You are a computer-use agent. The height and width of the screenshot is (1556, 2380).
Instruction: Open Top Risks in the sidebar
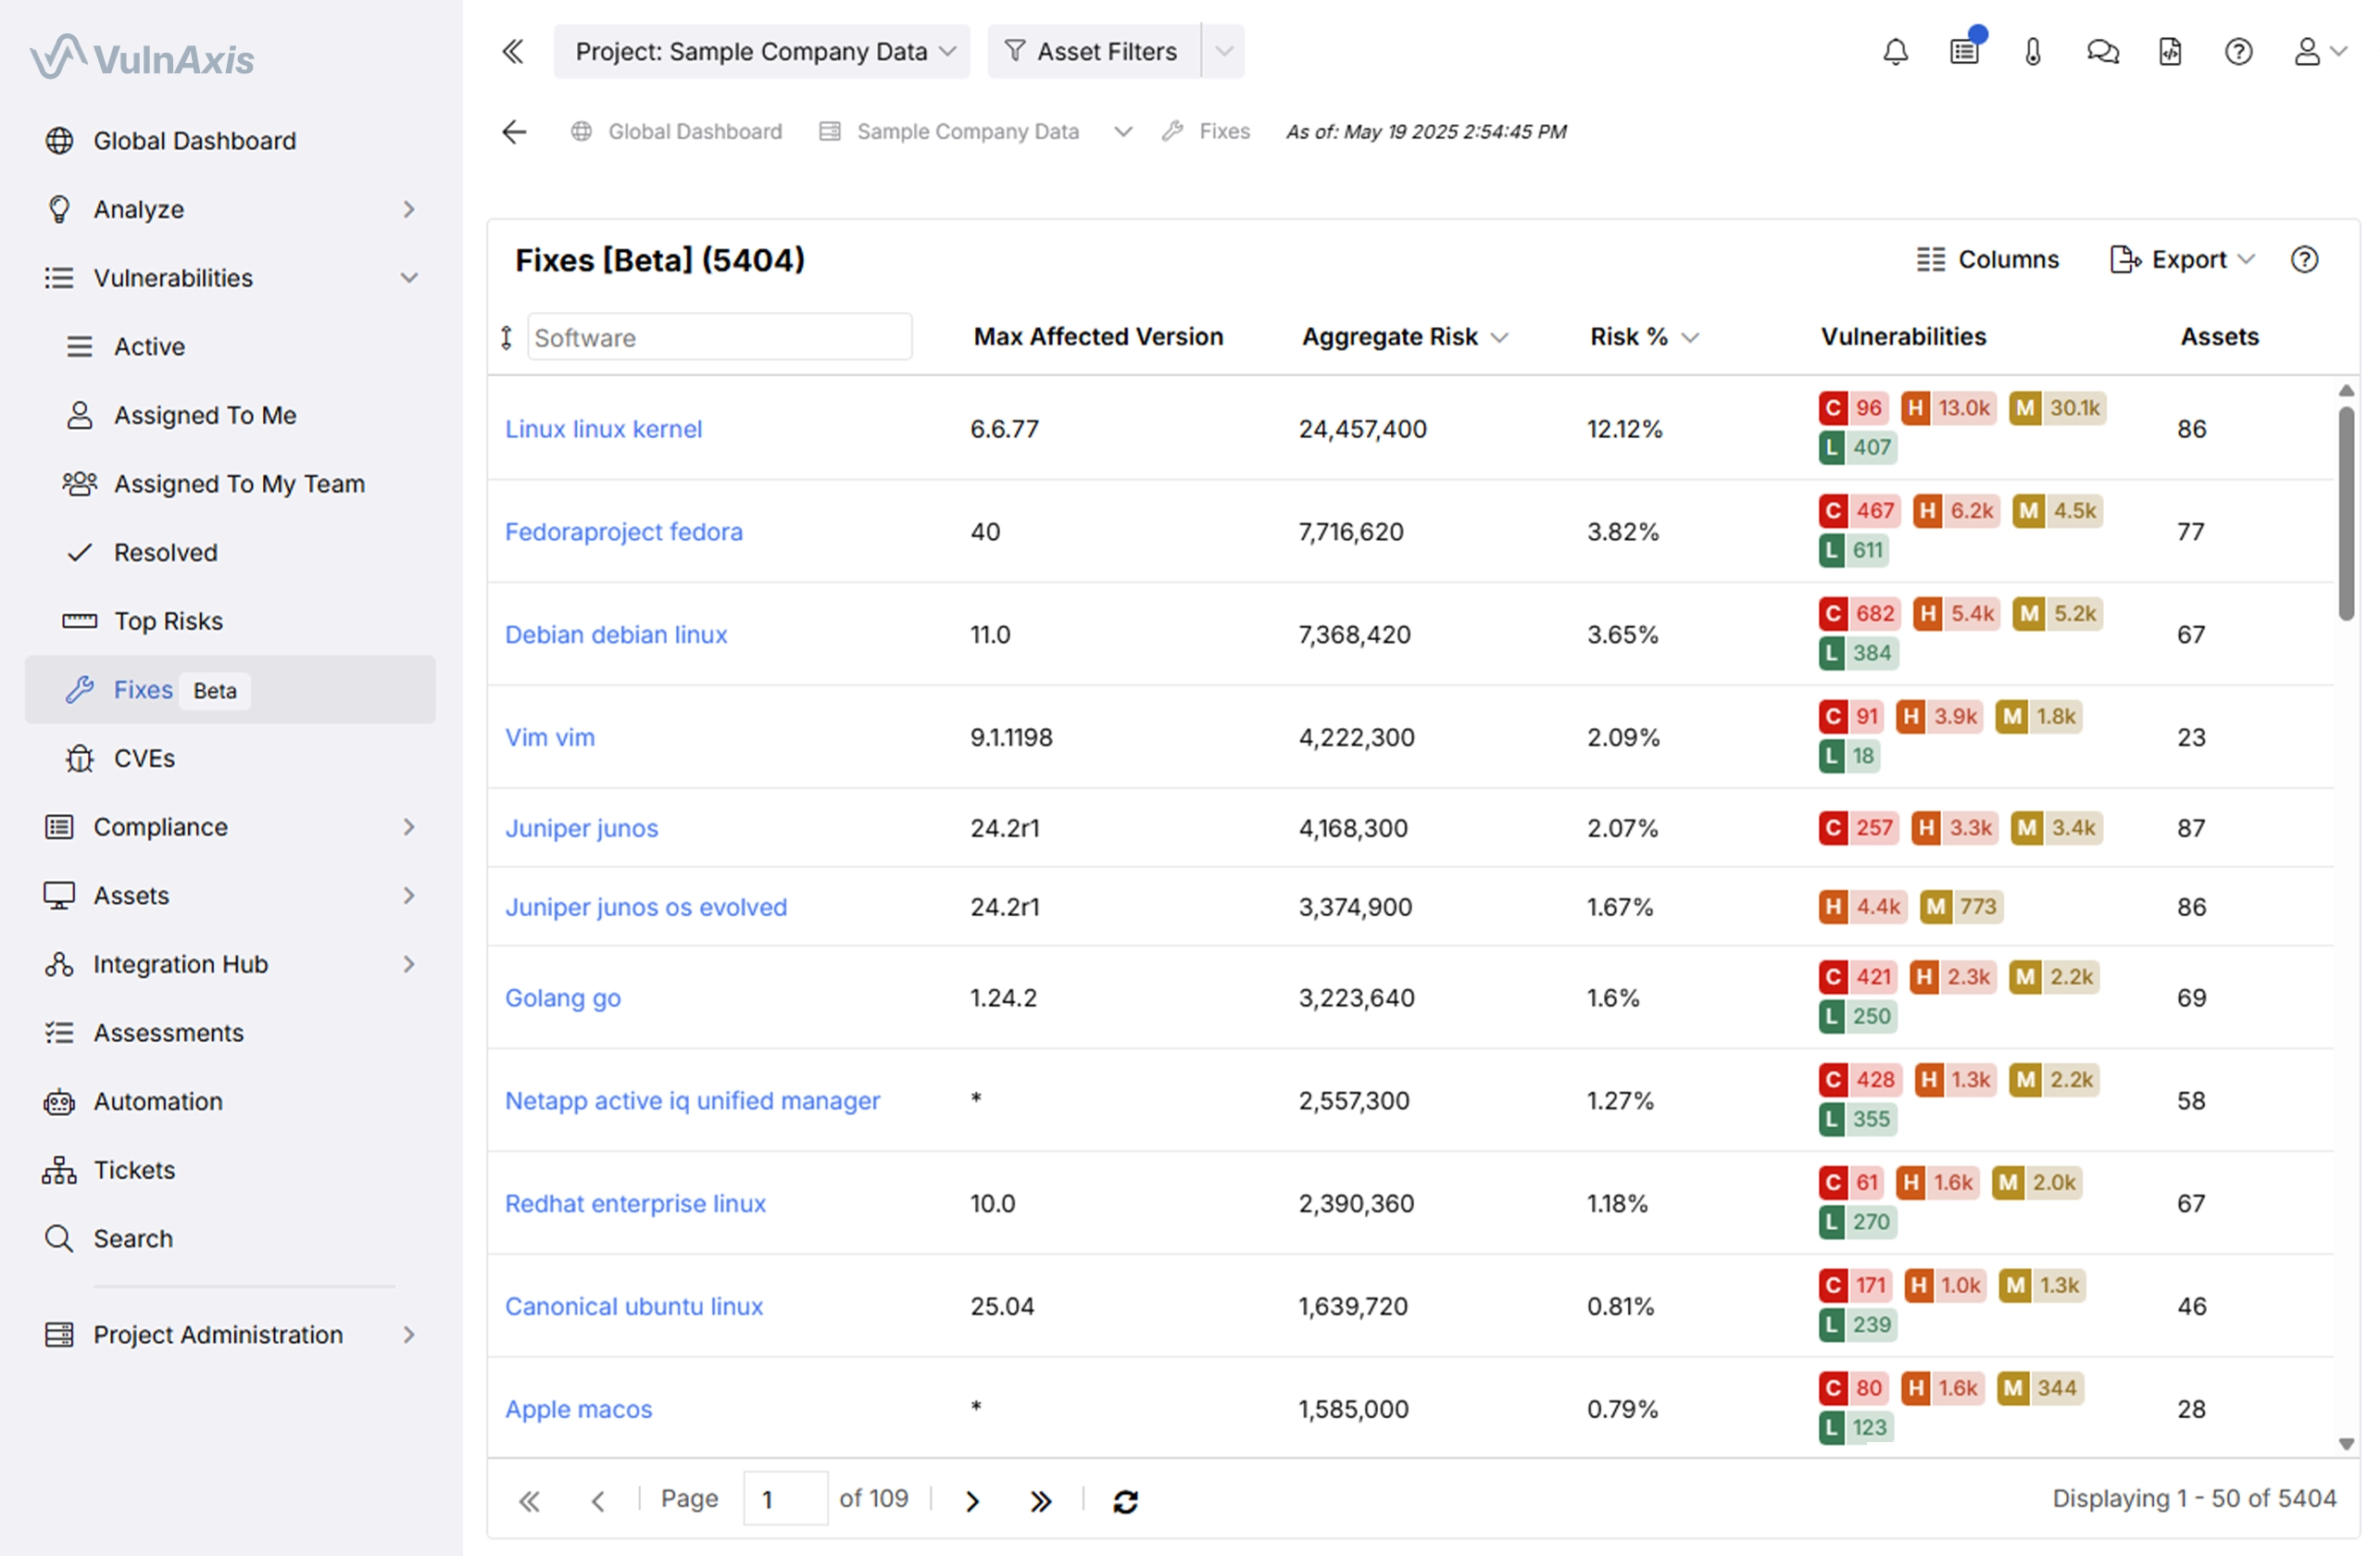click(168, 621)
